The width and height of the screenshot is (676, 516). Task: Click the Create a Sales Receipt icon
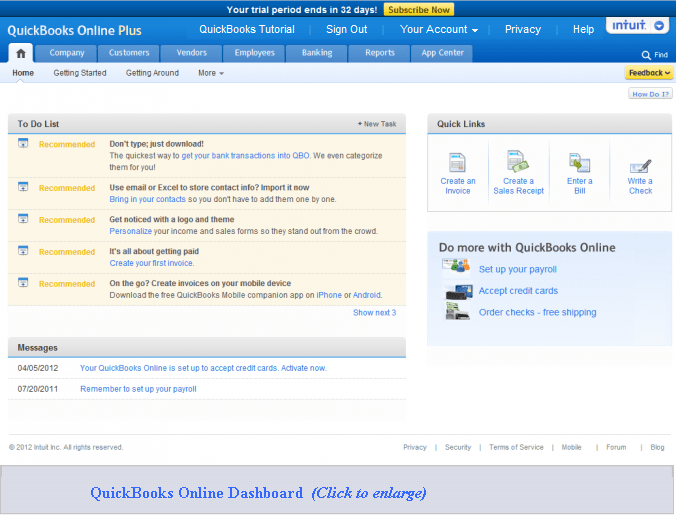517,161
